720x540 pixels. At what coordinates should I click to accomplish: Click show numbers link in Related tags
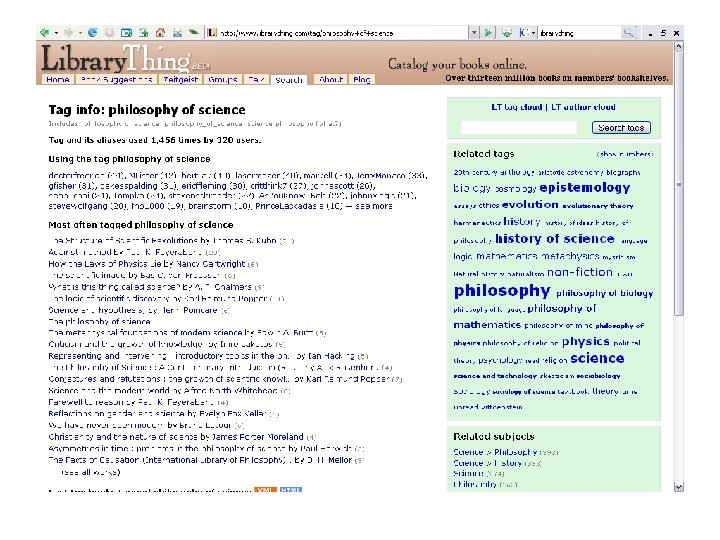point(625,154)
